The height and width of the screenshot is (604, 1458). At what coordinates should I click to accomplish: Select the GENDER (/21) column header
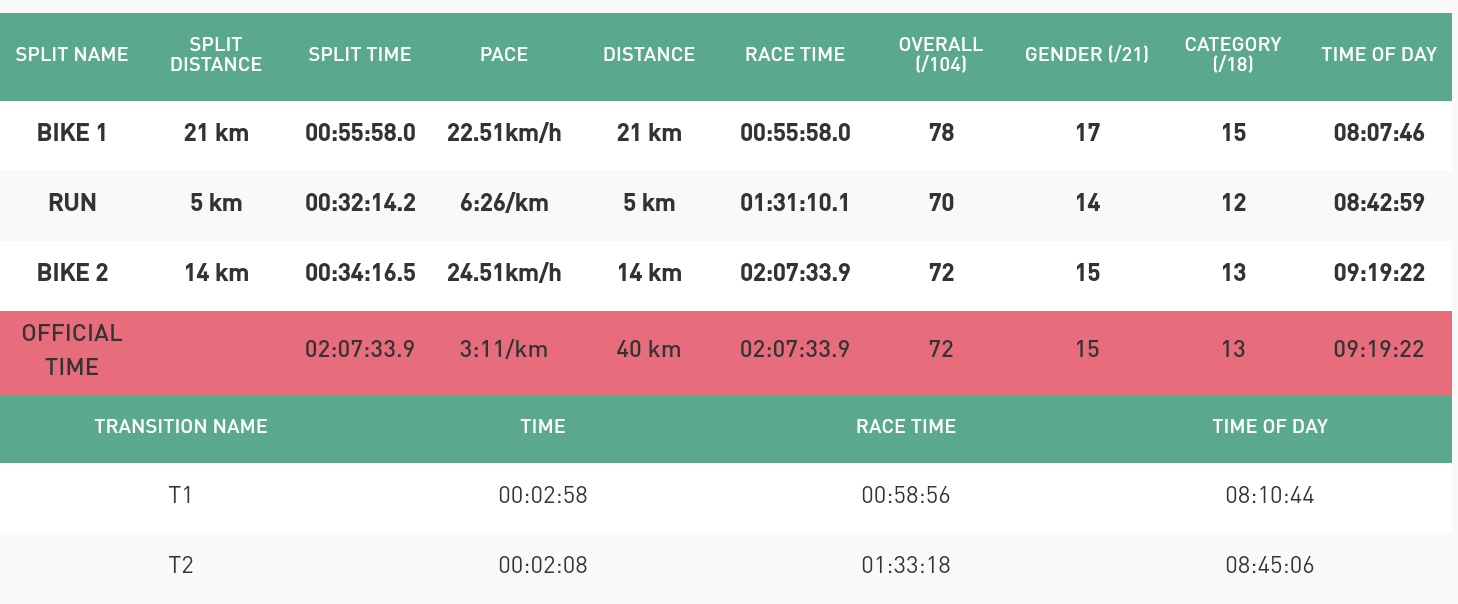coord(1087,54)
